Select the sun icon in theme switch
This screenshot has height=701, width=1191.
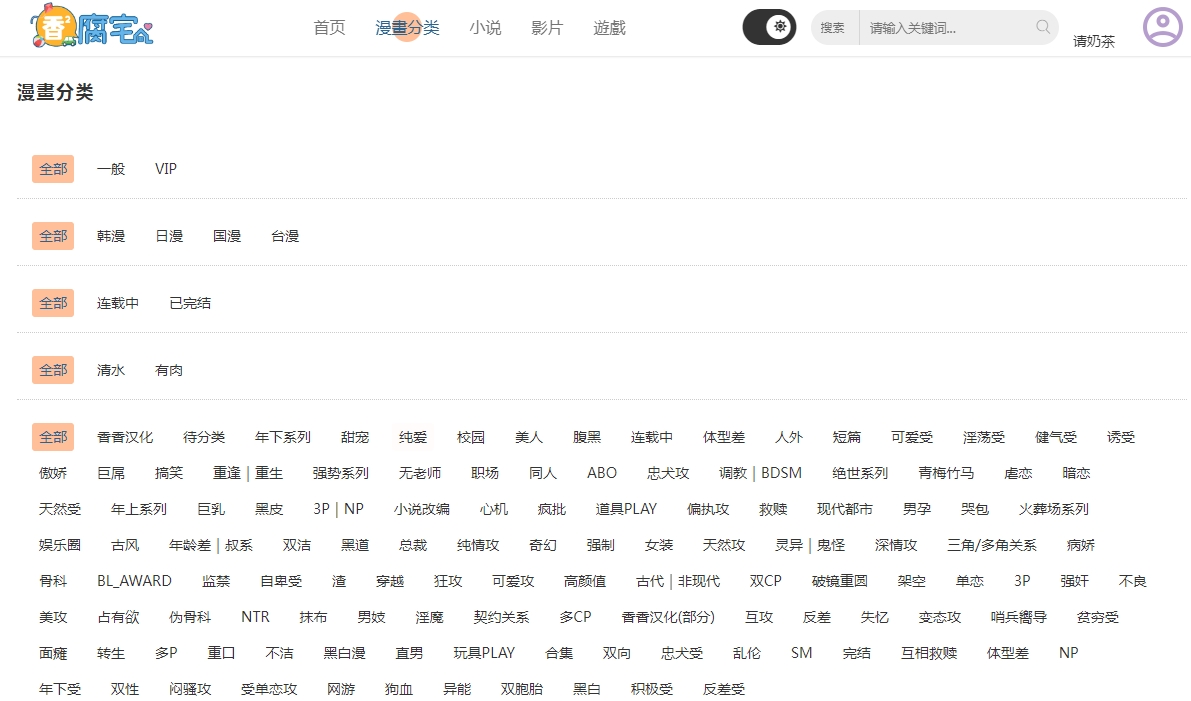pyautogui.click(x=781, y=27)
